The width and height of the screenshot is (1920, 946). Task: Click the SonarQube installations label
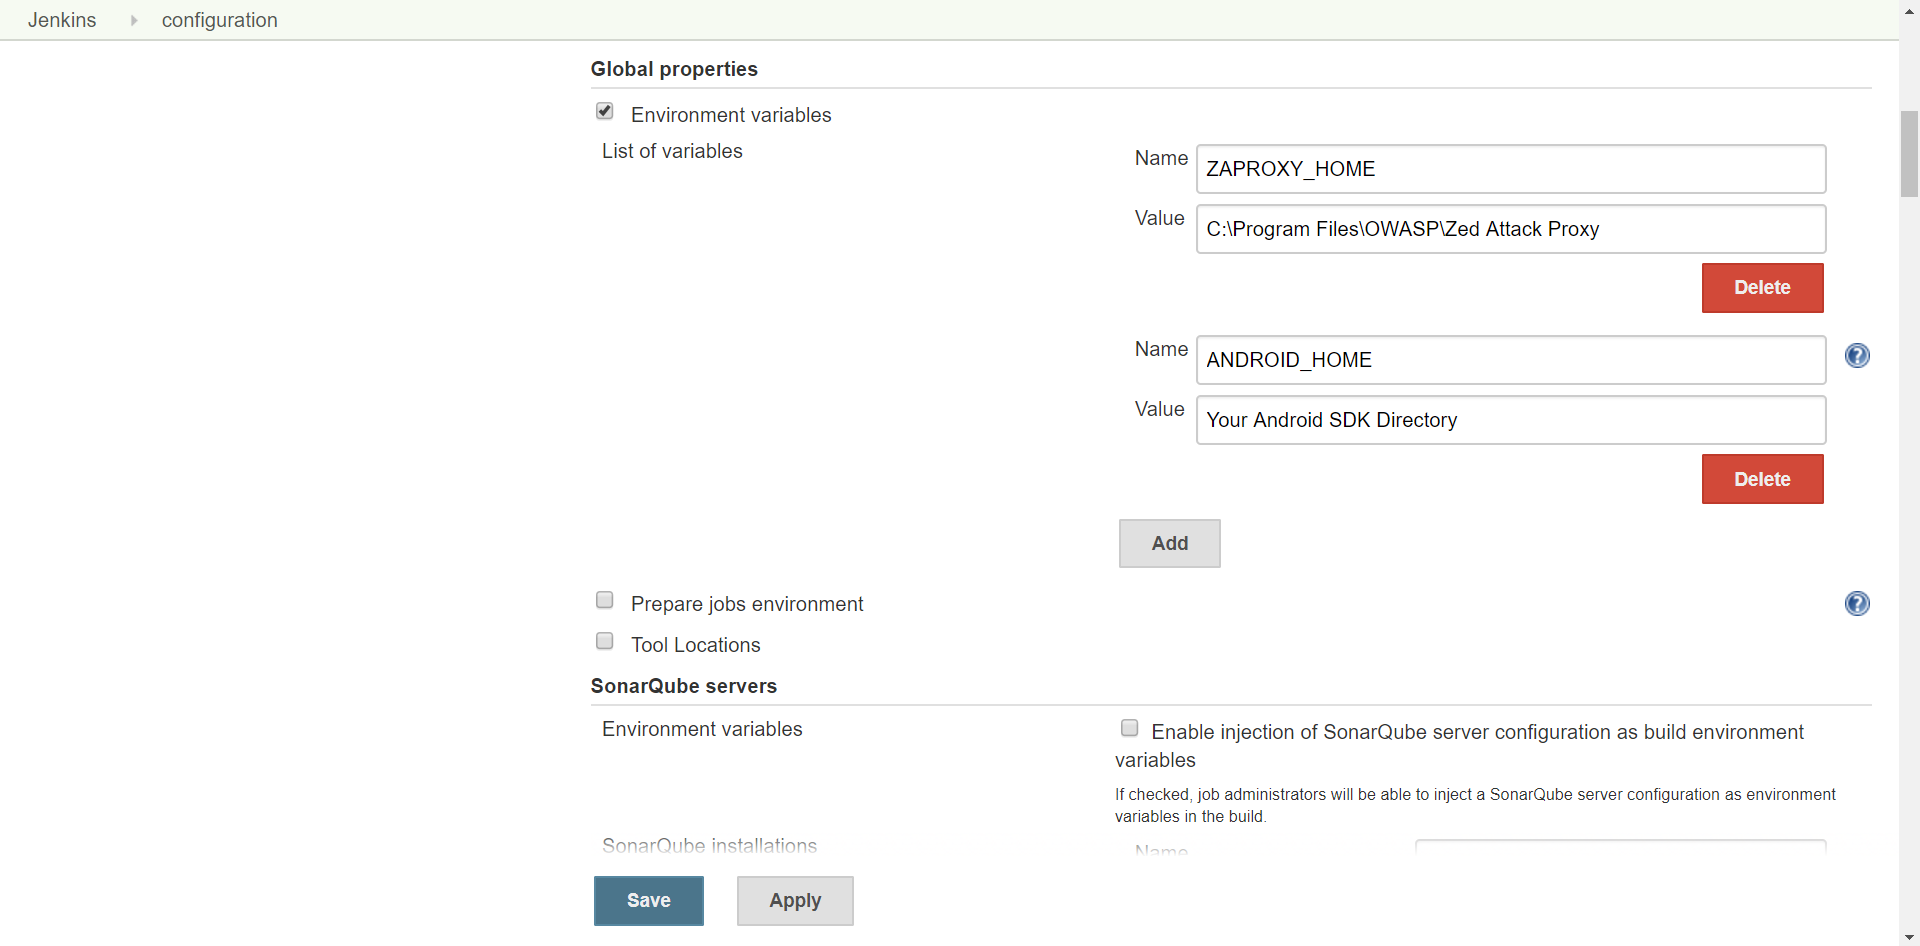[x=709, y=845]
